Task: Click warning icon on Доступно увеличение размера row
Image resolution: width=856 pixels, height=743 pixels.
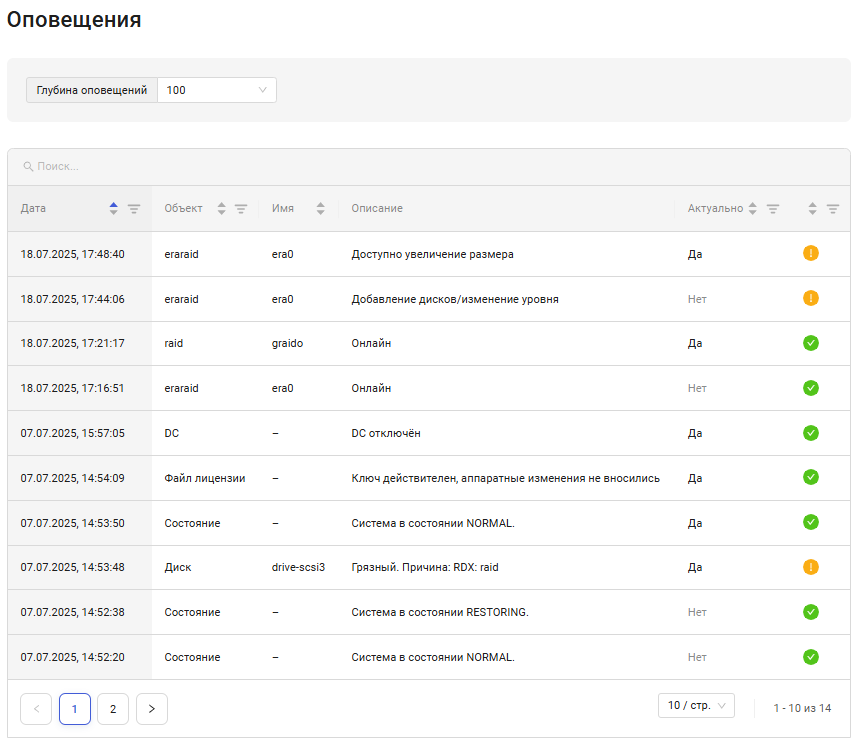Action: [x=811, y=254]
